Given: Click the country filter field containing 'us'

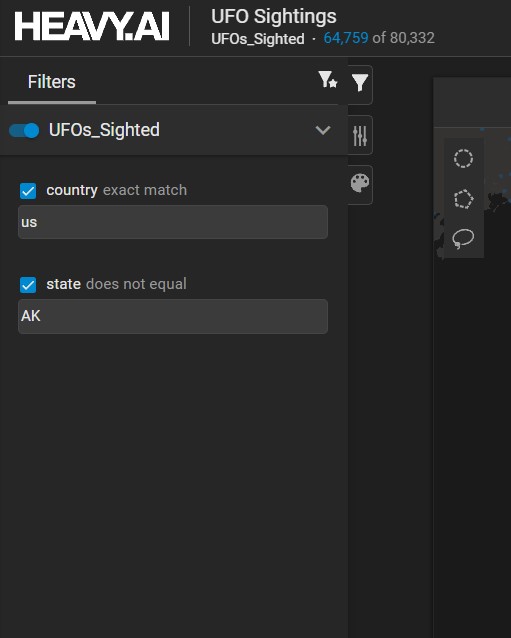Looking at the screenshot, I should tap(173, 222).
